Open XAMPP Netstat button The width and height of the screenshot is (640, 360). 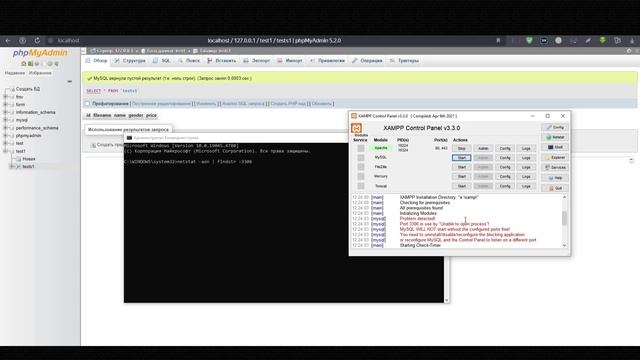tap(555, 137)
